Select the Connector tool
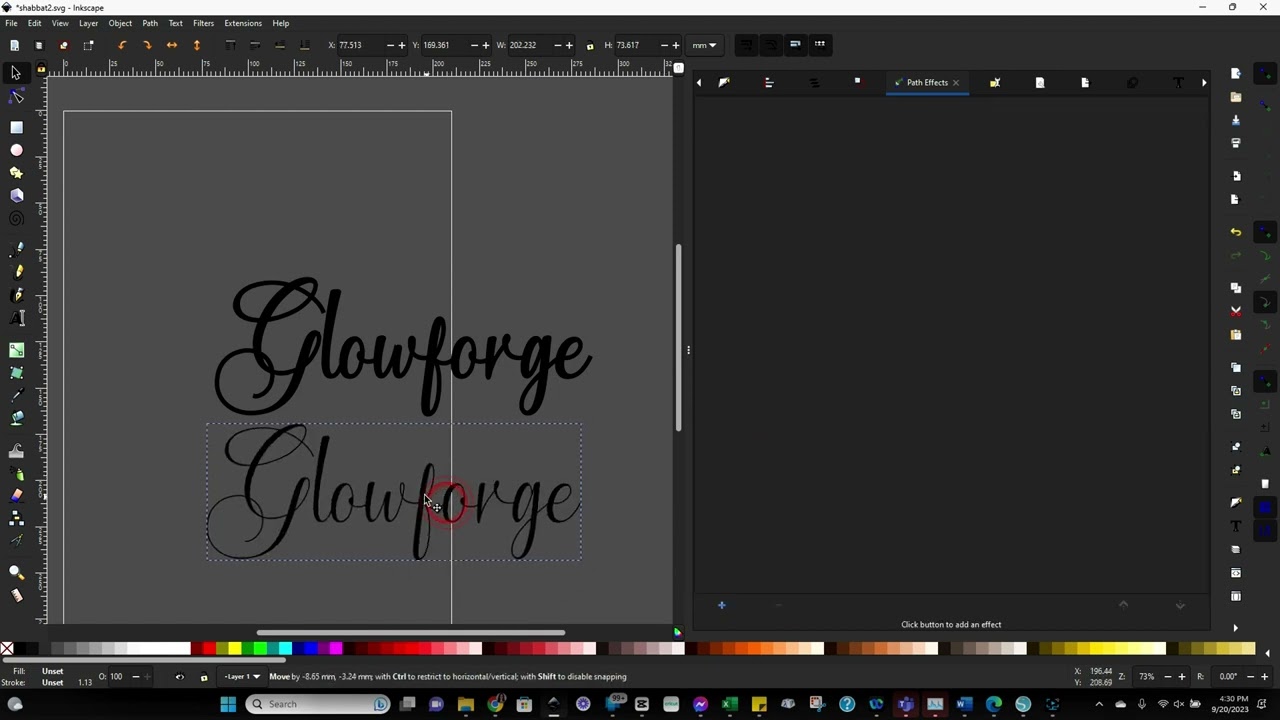The height and width of the screenshot is (720, 1280). click(16, 518)
